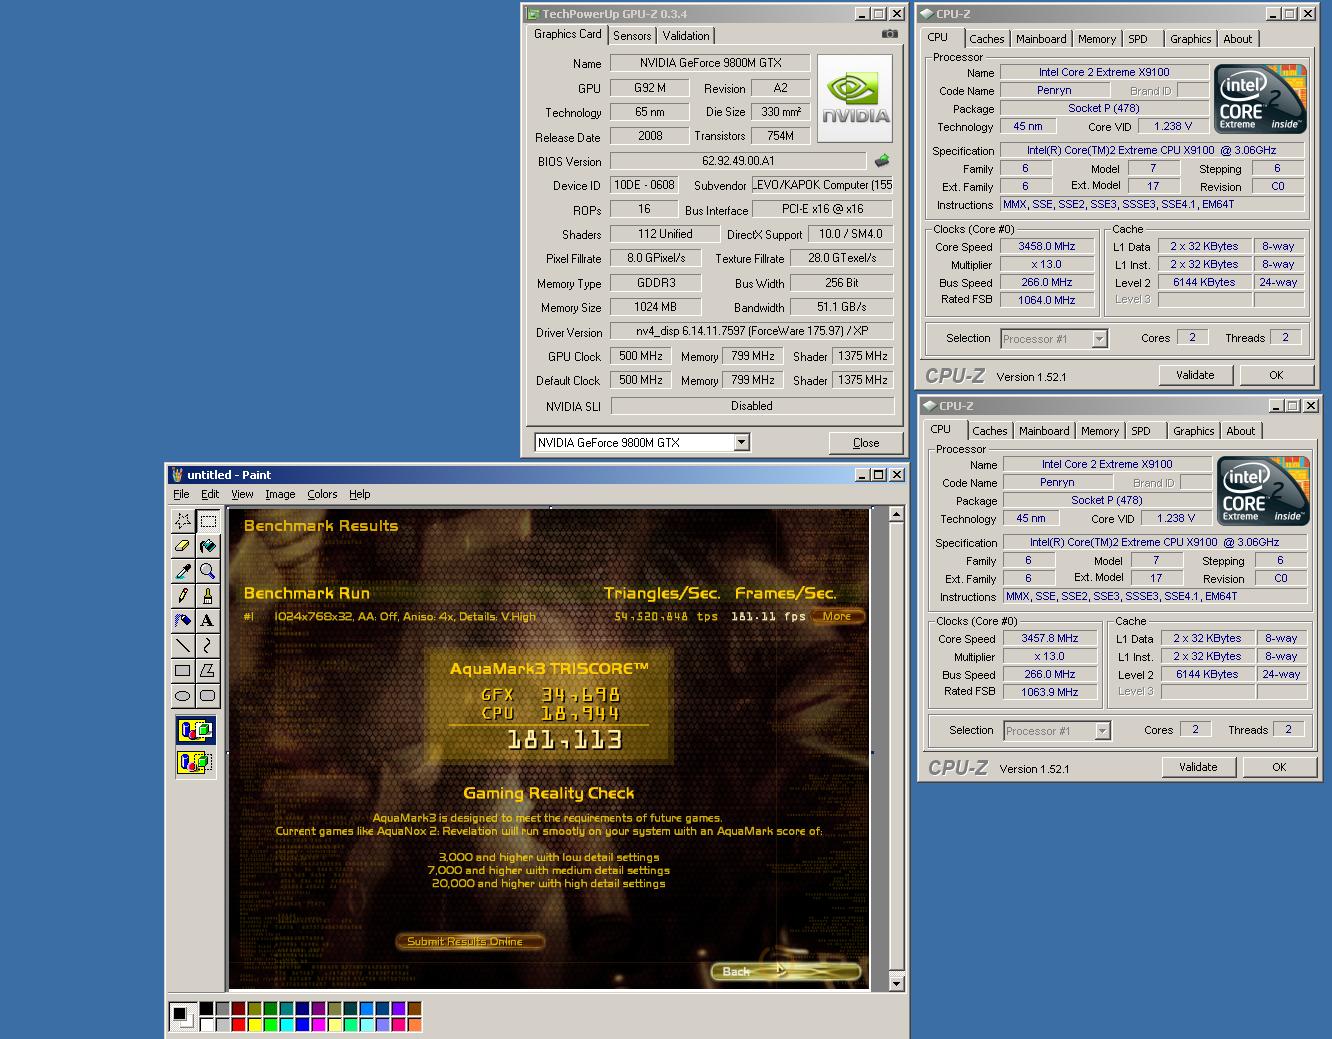The image size is (1332, 1039).
Task: Select the Curve tool in Paint
Action: (207, 645)
